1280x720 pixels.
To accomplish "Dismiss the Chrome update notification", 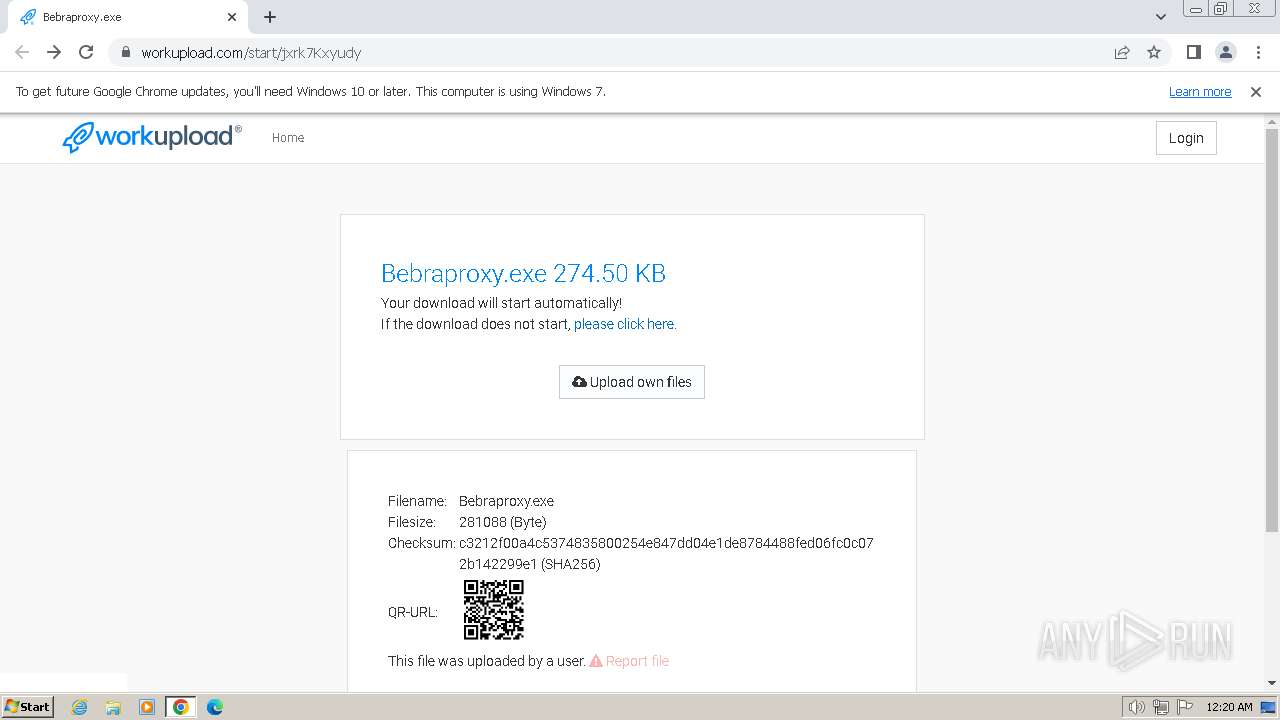I will (x=1256, y=91).
